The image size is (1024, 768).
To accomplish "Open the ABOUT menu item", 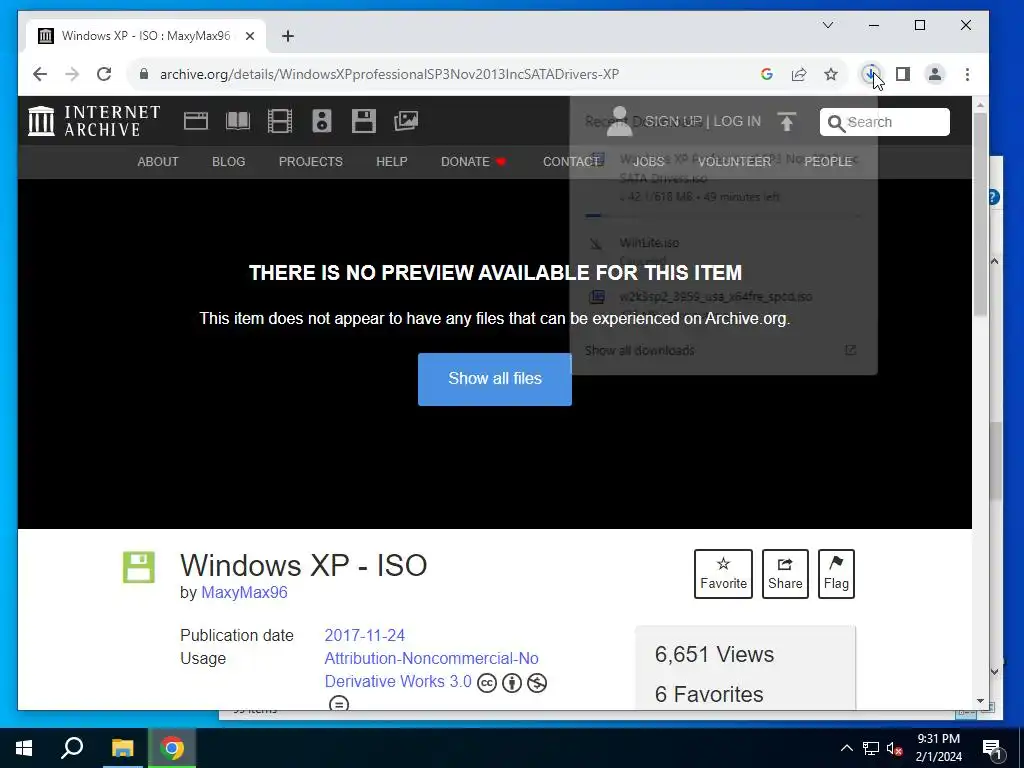I will (157, 162).
